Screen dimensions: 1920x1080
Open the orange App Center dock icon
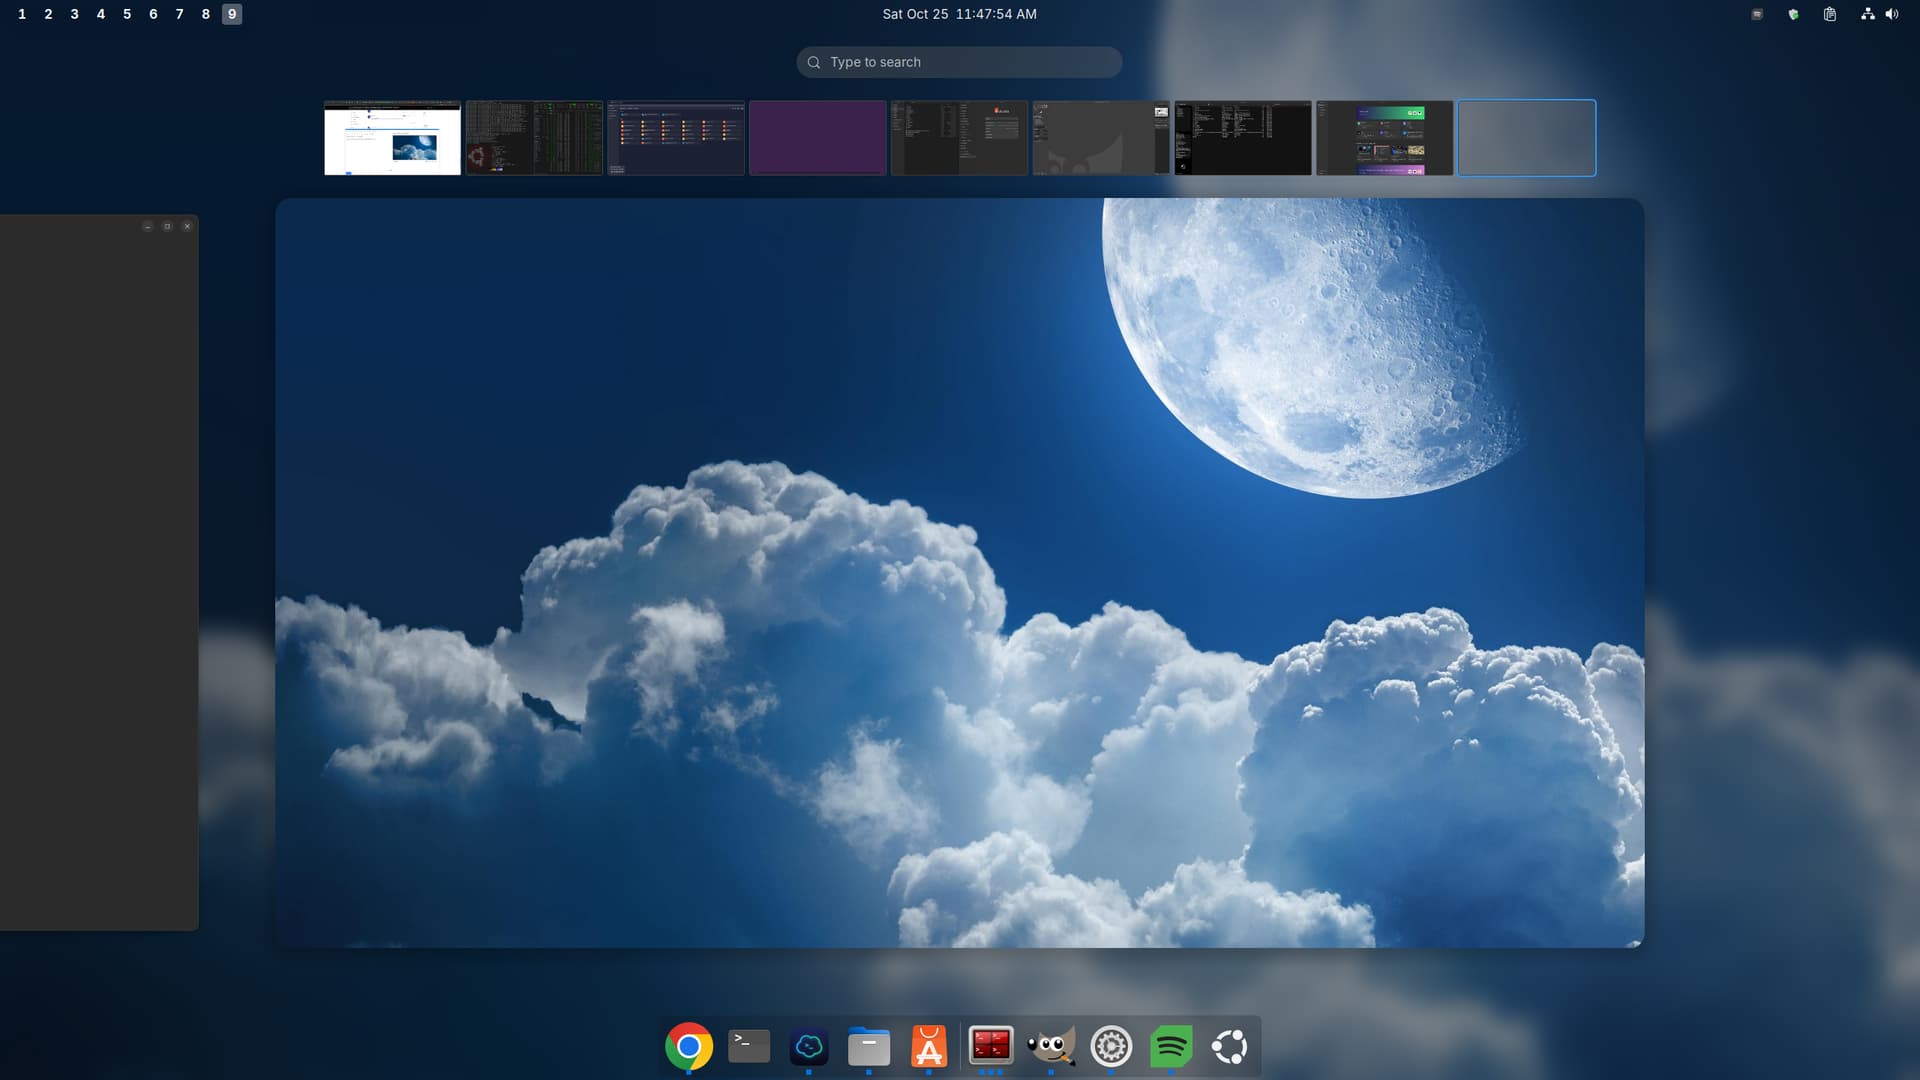pos(928,1046)
